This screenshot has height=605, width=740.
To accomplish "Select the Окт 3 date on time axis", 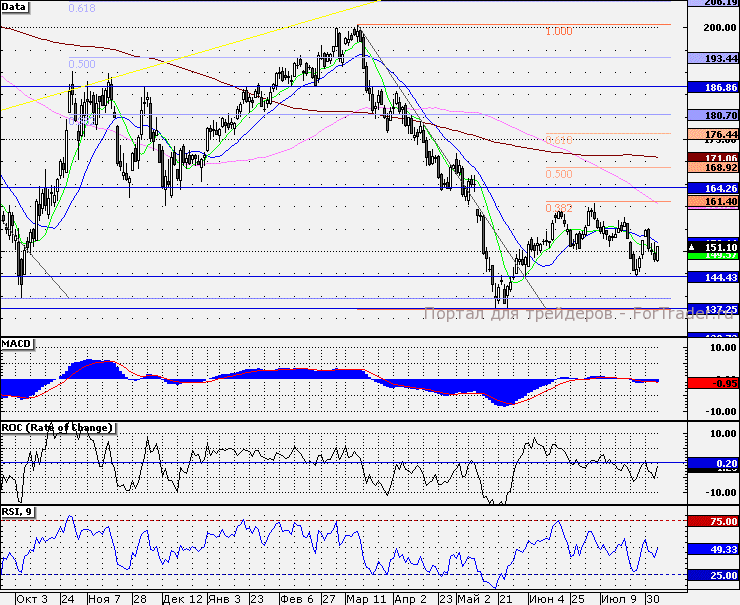I will click(x=33, y=598).
